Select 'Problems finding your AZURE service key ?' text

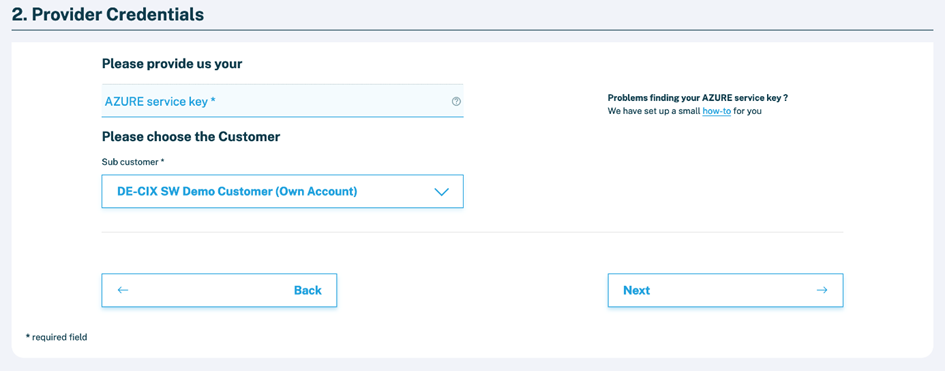click(698, 98)
